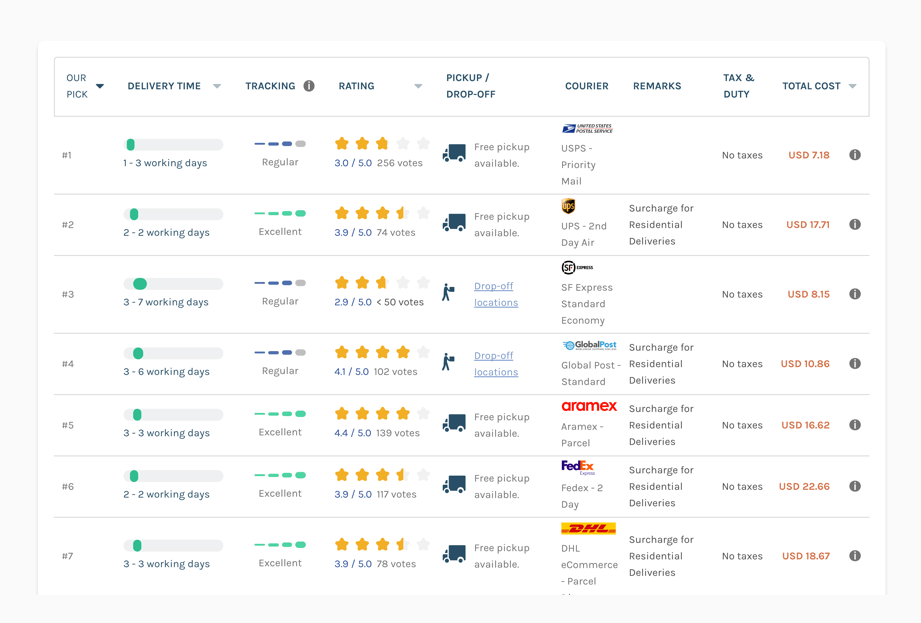Click the Aramex courier logo
The image size is (921, 623).
(589, 406)
